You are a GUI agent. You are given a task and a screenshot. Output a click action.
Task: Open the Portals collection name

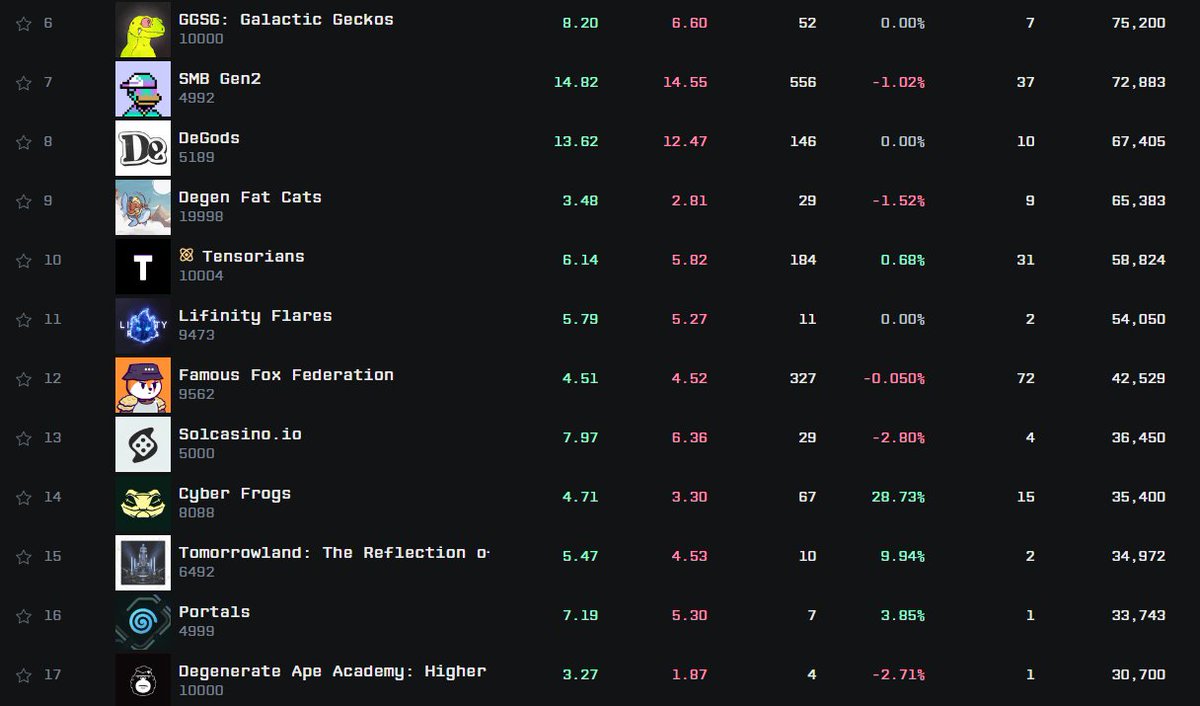click(x=214, y=612)
